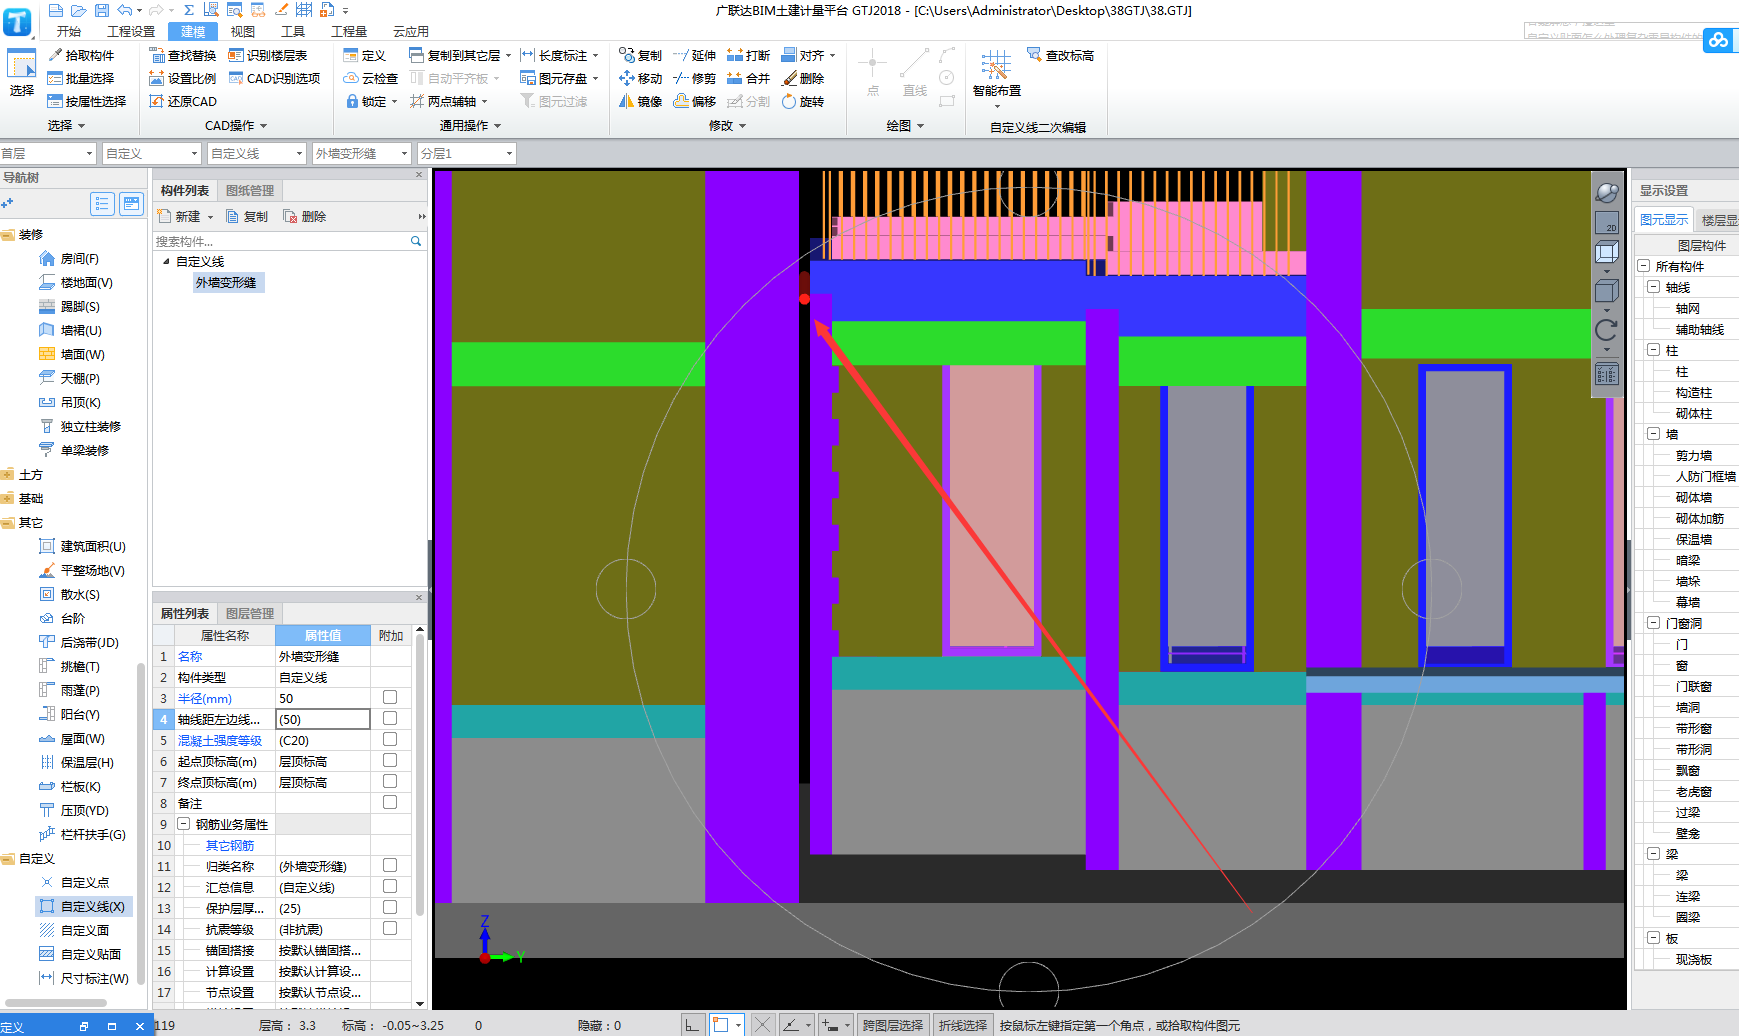Click the 轴线距左边线 value cell (50)
The width and height of the screenshot is (1739, 1036).
pos(323,719)
